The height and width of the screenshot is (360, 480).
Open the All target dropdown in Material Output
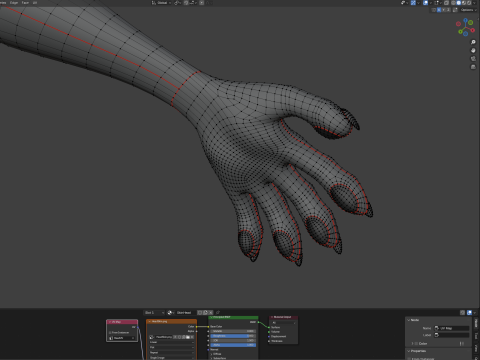(284, 323)
